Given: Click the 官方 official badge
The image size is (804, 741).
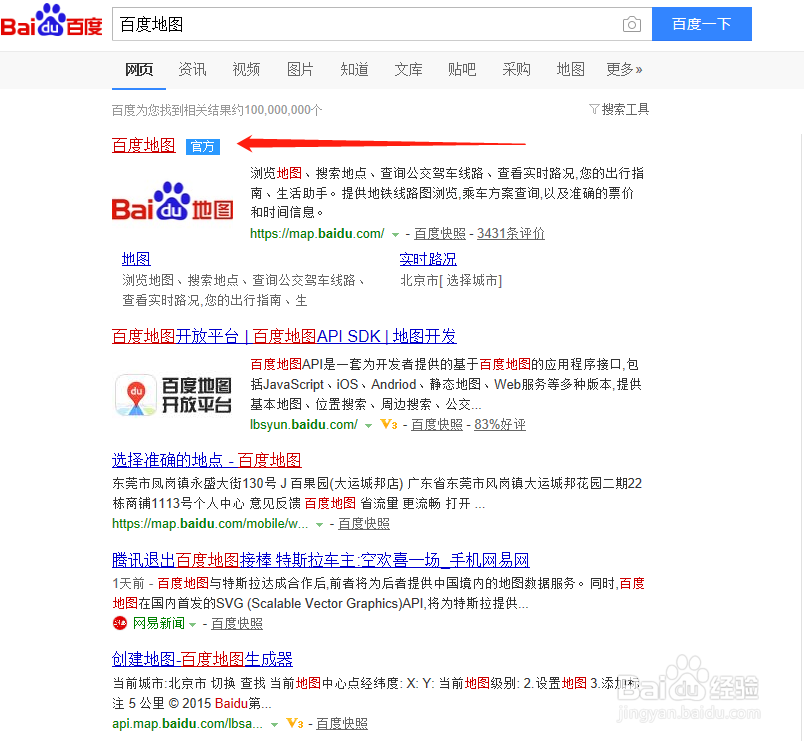Looking at the screenshot, I should point(202,146).
